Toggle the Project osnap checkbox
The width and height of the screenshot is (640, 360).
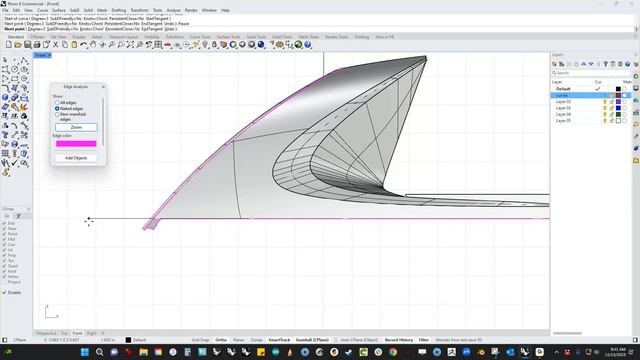click(4, 282)
